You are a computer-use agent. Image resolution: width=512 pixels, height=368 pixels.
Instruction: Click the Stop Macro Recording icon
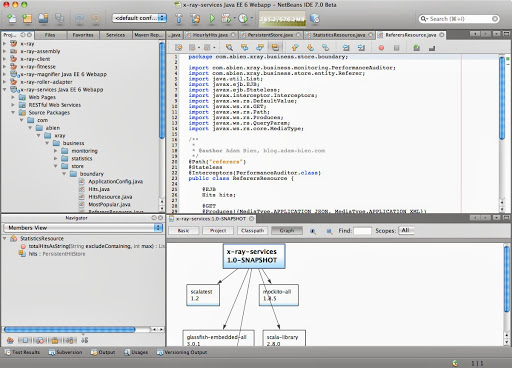tap(396, 48)
